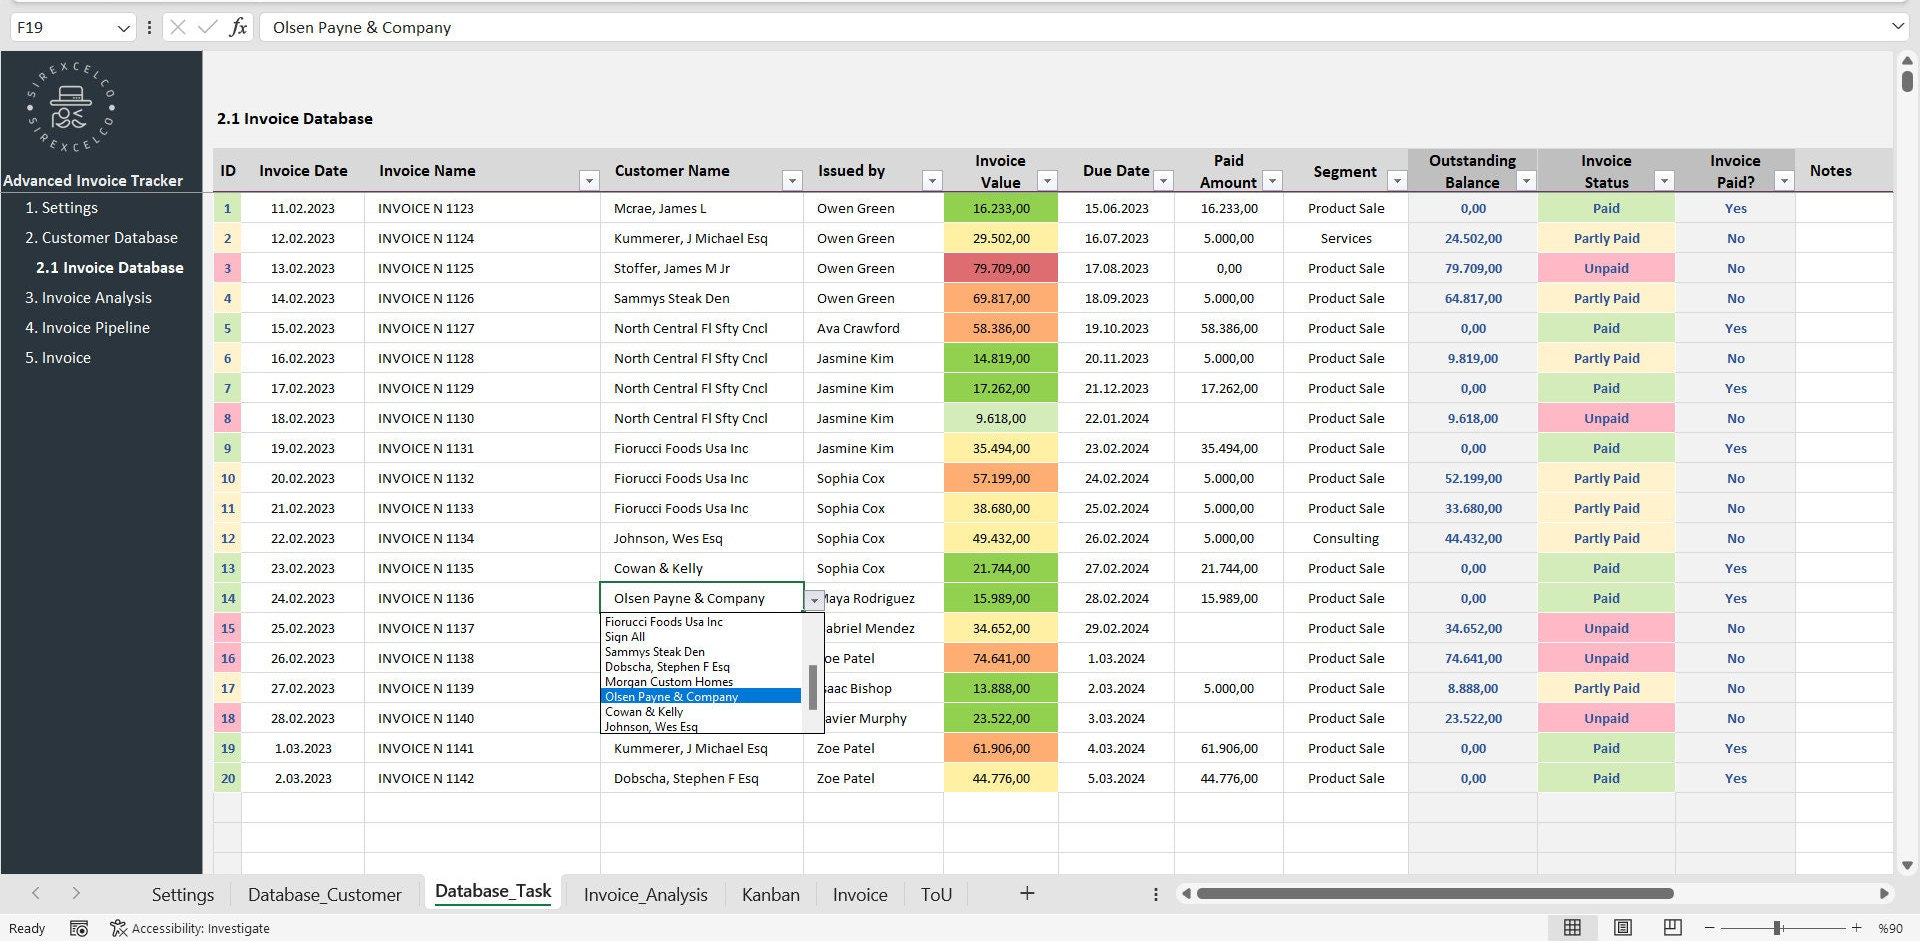Open 4. Invoice Pipeline from sidebar menu
This screenshot has width=1920, height=941.
[87, 327]
